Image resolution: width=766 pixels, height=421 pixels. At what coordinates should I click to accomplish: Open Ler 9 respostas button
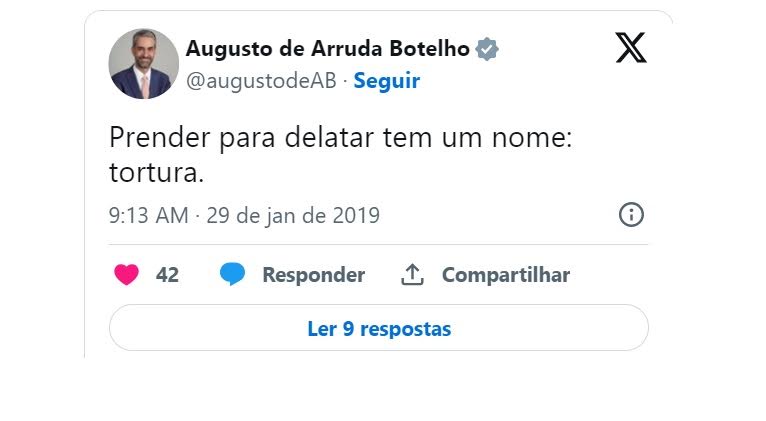(x=378, y=328)
